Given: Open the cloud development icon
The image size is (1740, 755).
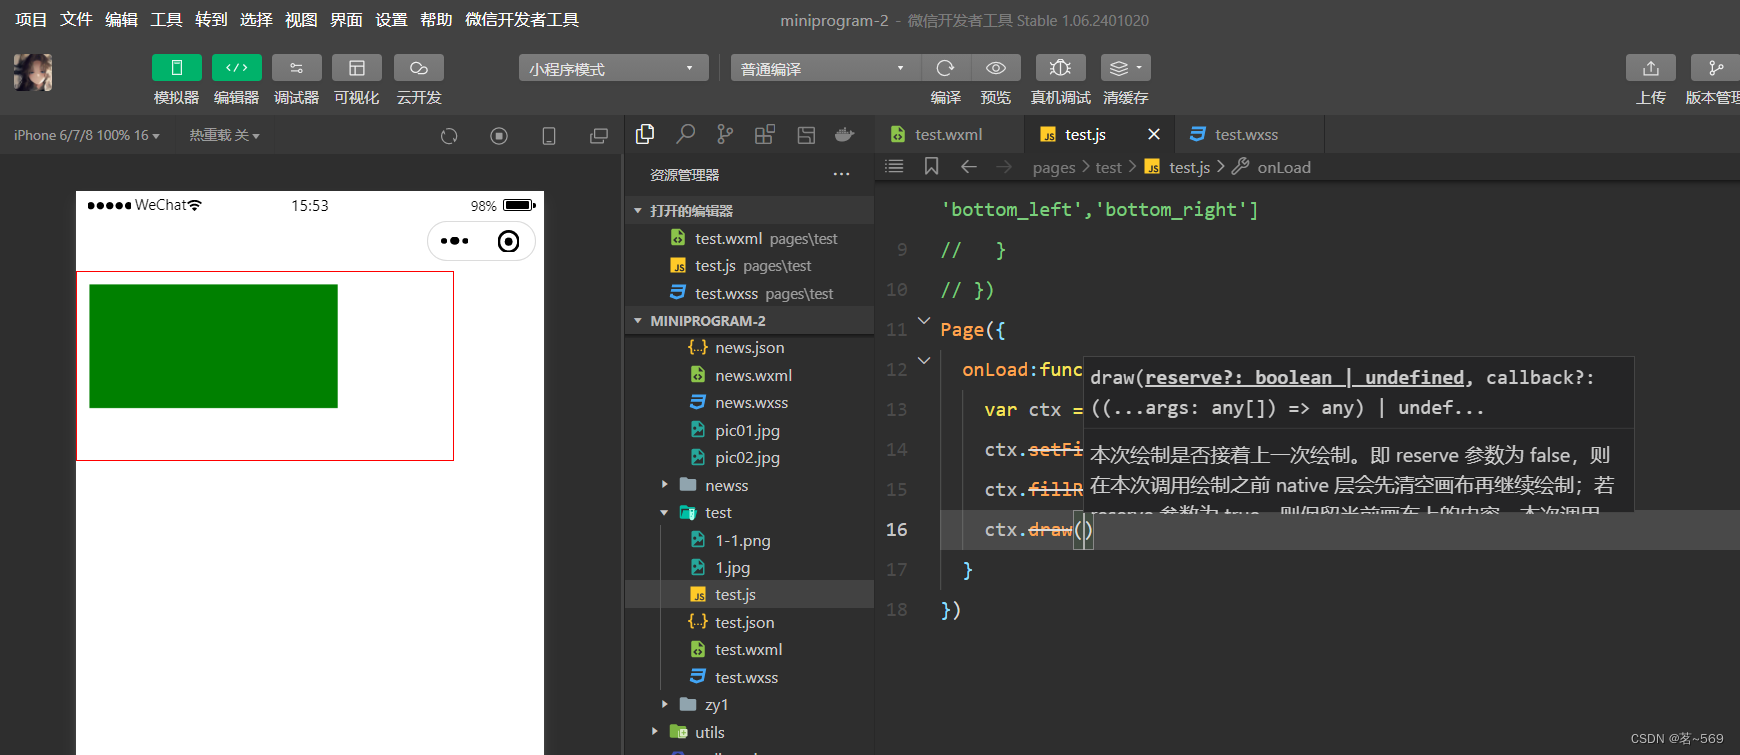Looking at the screenshot, I should tap(419, 68).
